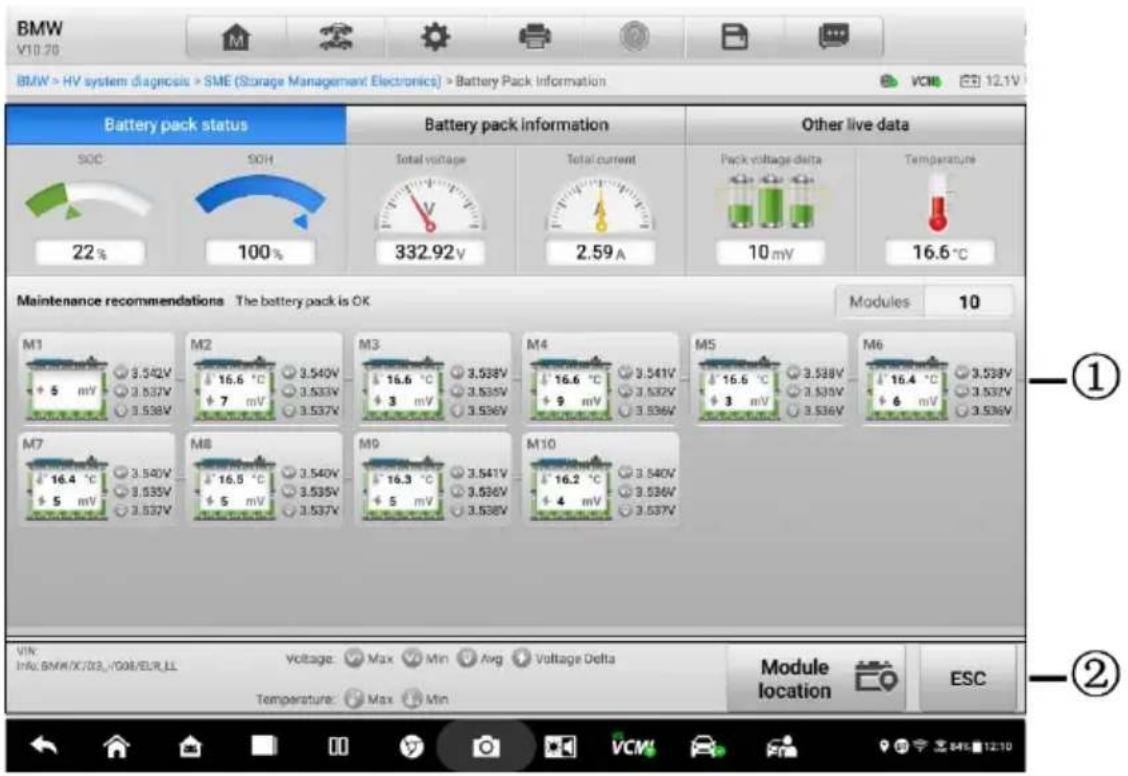Open Module location view
Image resolution: width=1128 pixels, height=776 pixels.
coord(816,679)
